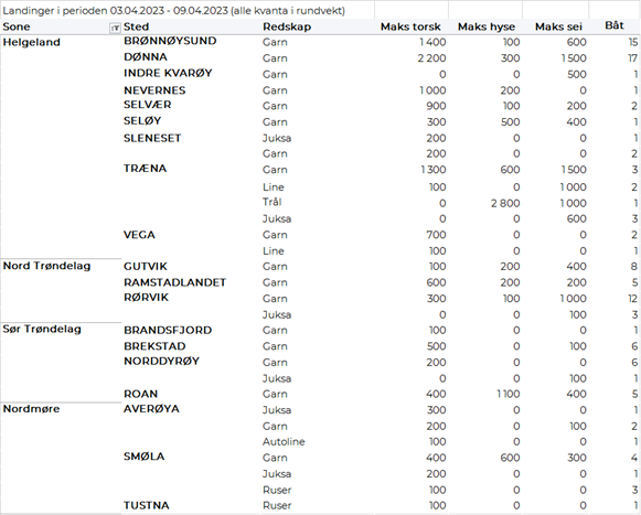Click the Maks sei column header
Image resolution: width=641 pixels, height=515 pixels.
click(x=561, y=27)
